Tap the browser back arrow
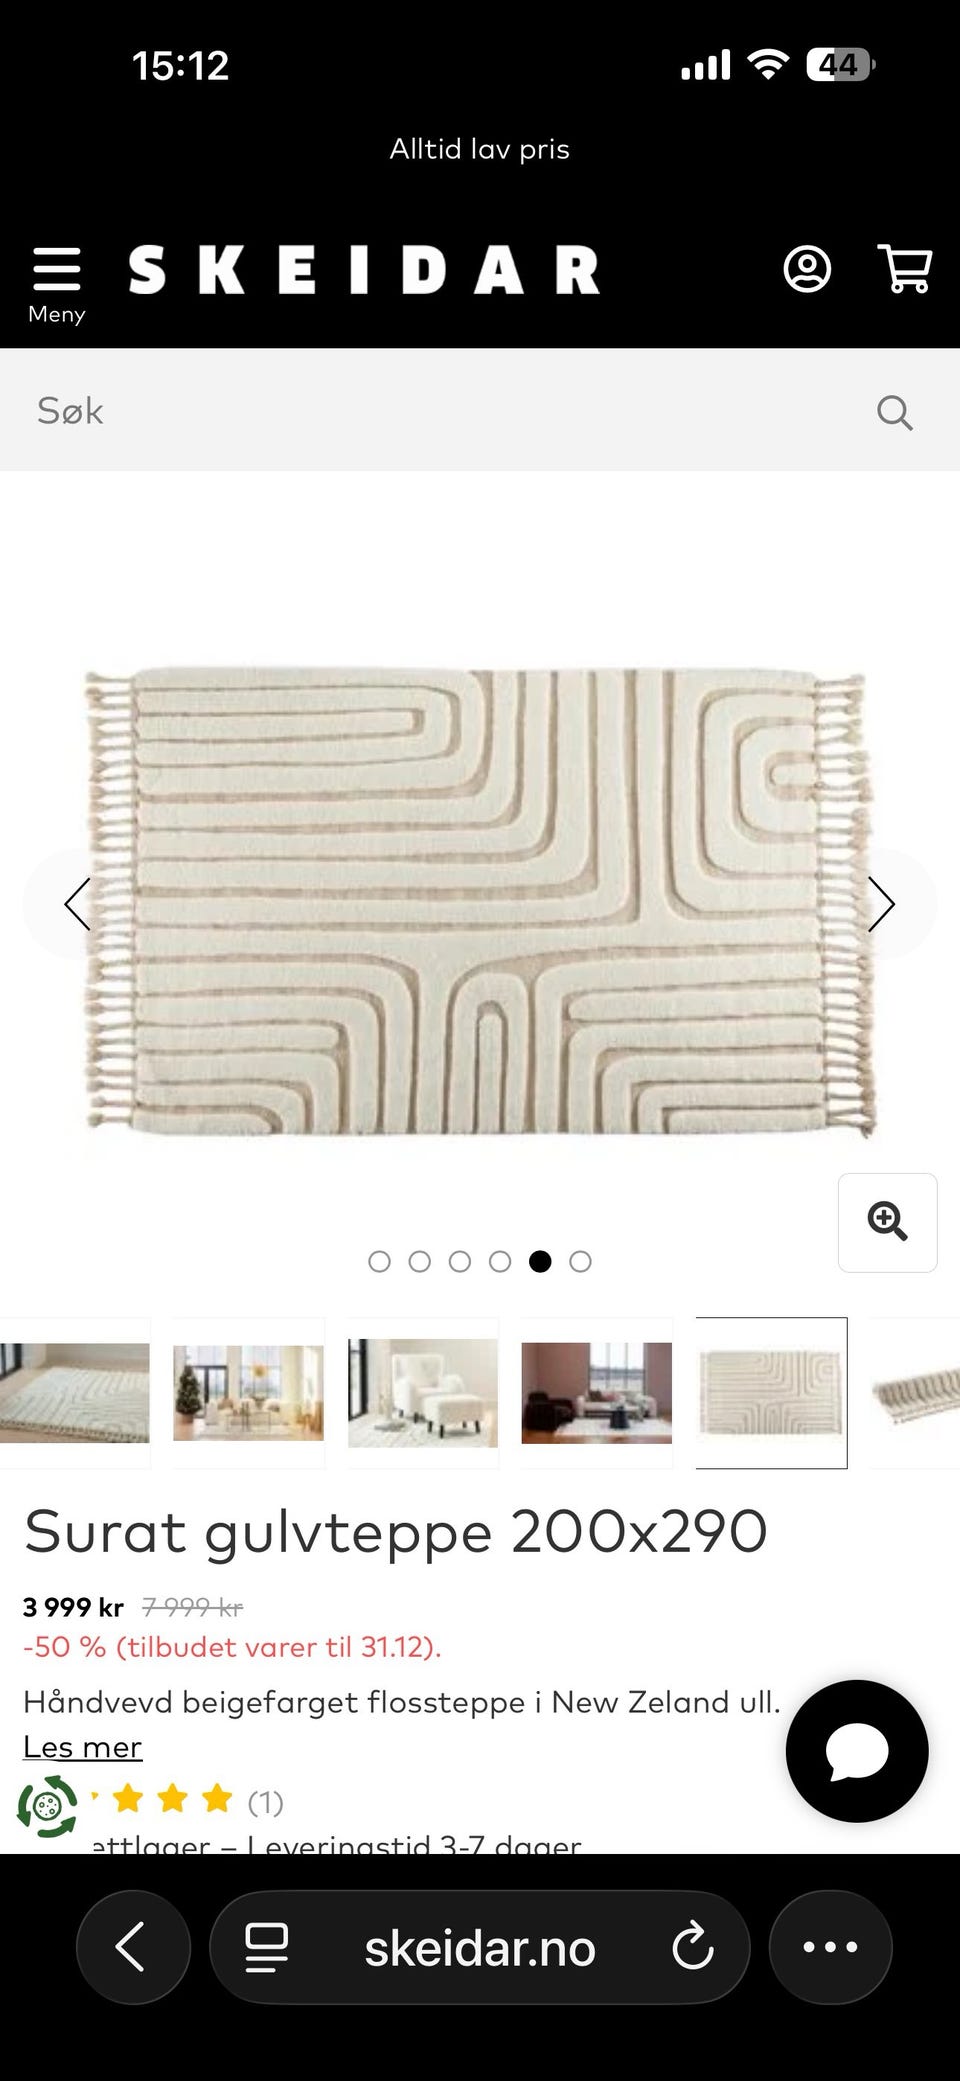 [x=132, y=1947]
